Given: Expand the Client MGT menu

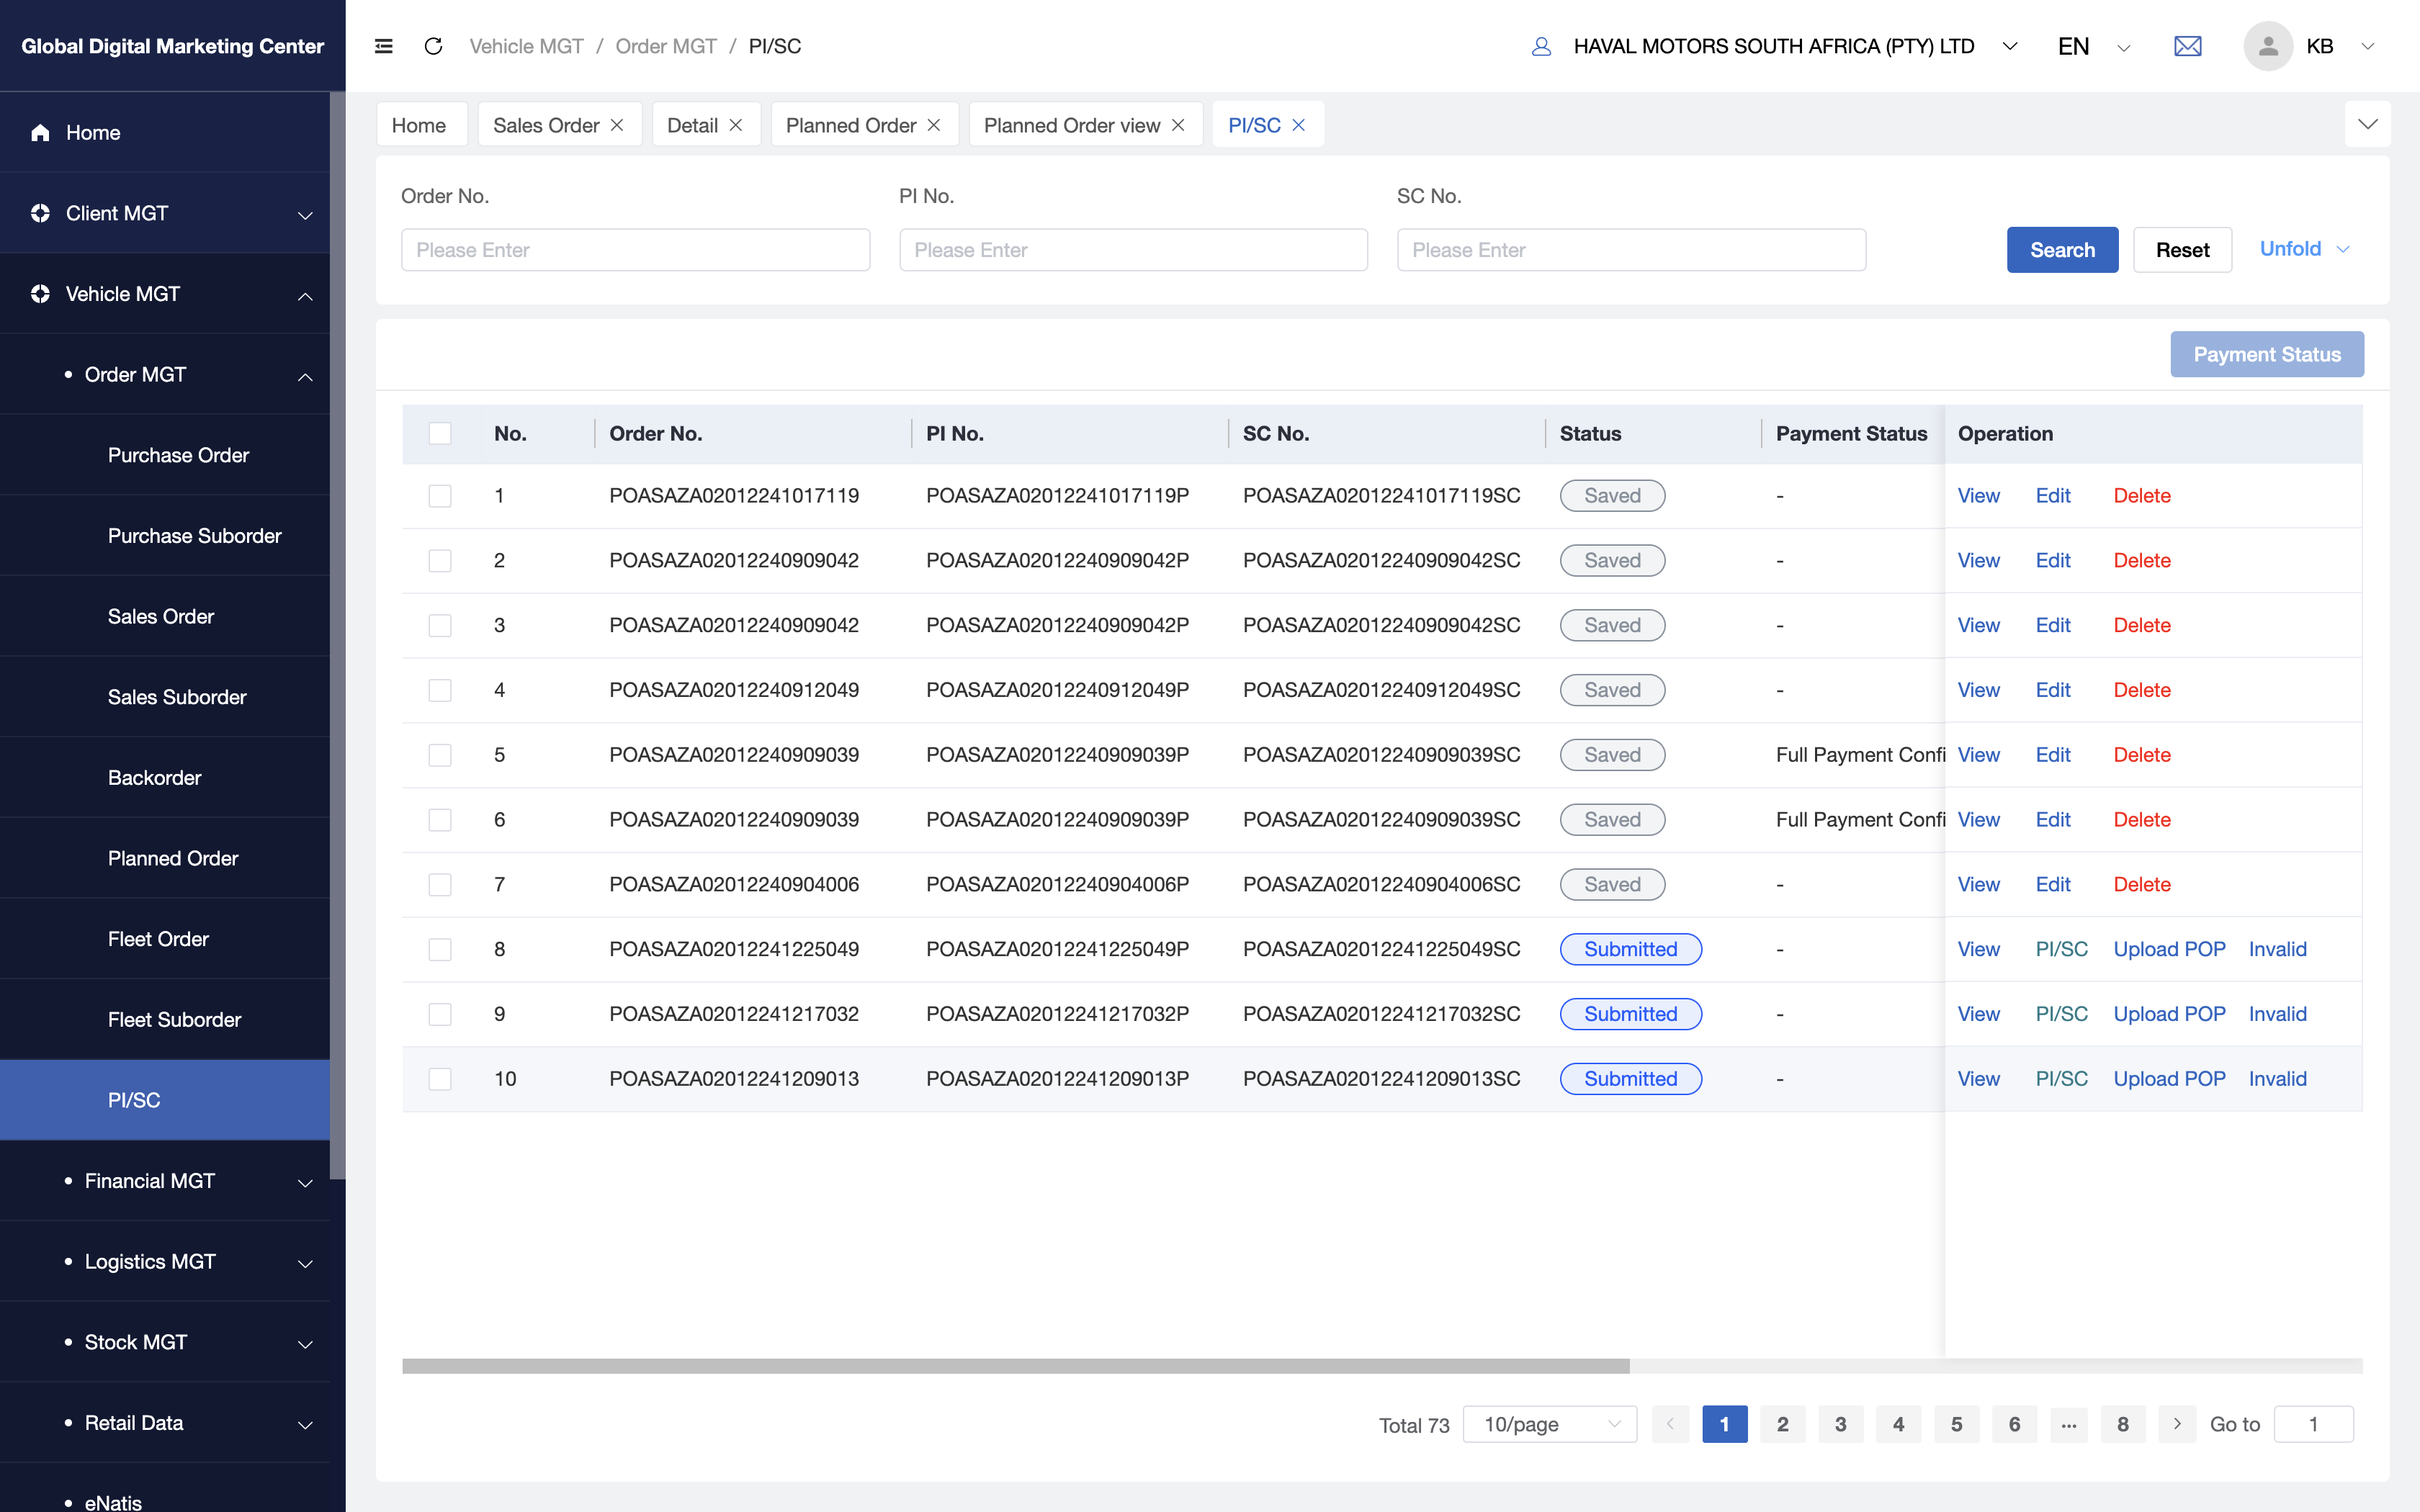Looking at the screenshot, I should [306, 215].
